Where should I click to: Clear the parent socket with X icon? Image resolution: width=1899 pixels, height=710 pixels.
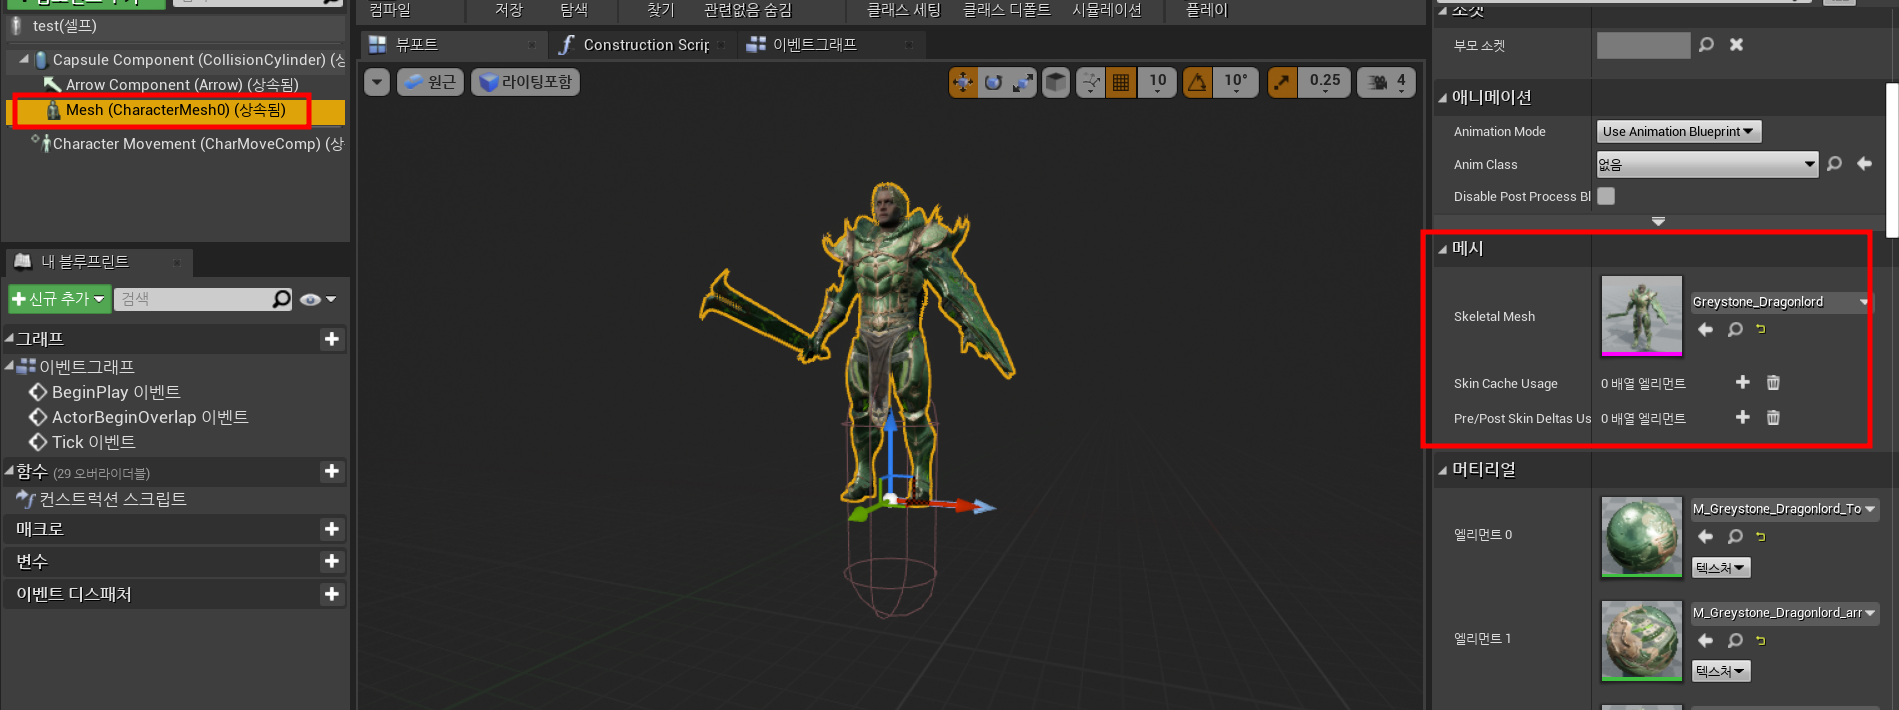click(x=1736, y=45)
